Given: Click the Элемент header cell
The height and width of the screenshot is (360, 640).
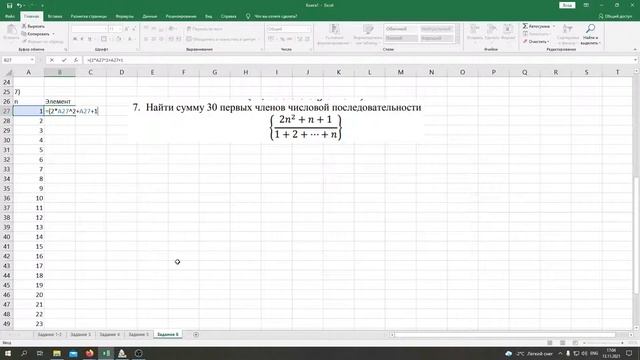Looking at the screenshot, I should [60, 101].
